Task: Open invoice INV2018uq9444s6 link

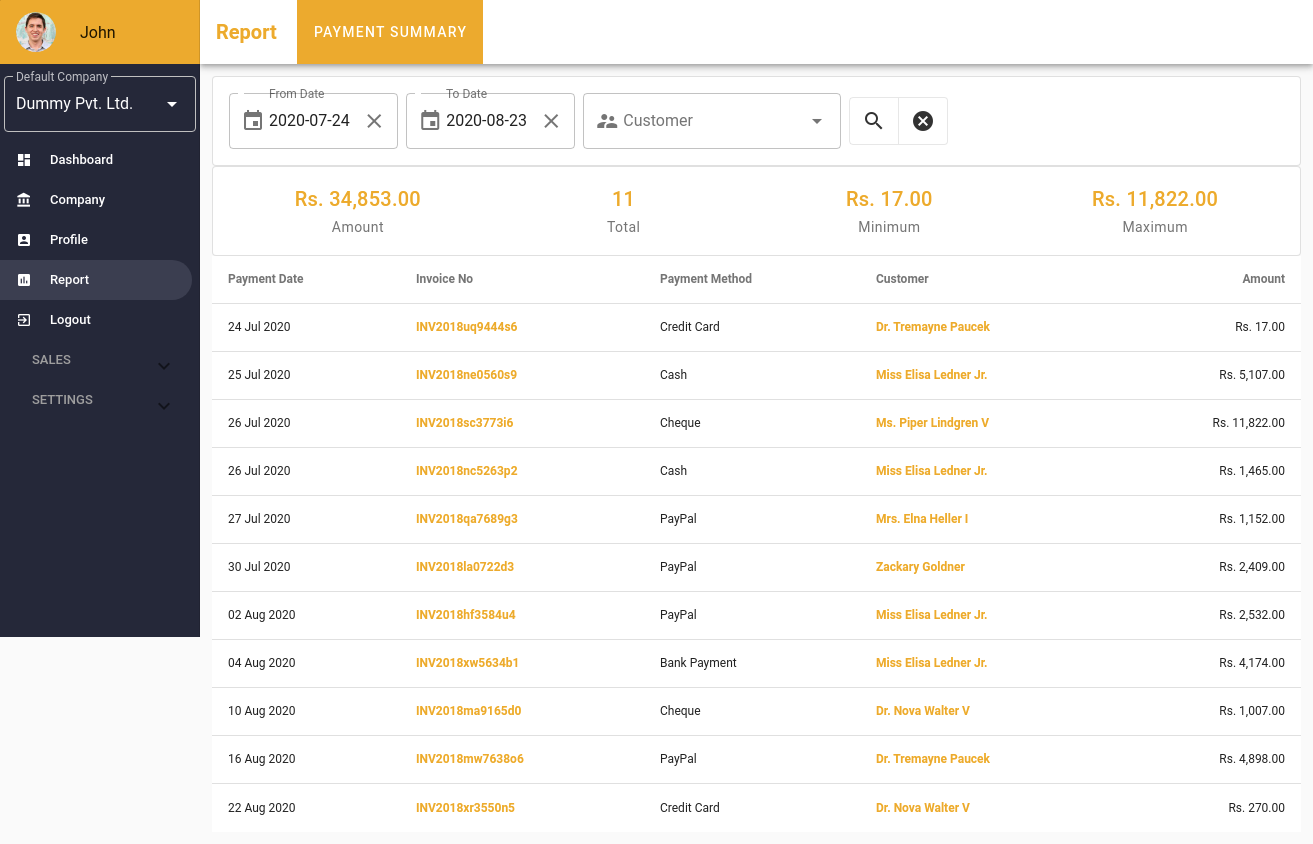Action: click(x=466, y=327)
